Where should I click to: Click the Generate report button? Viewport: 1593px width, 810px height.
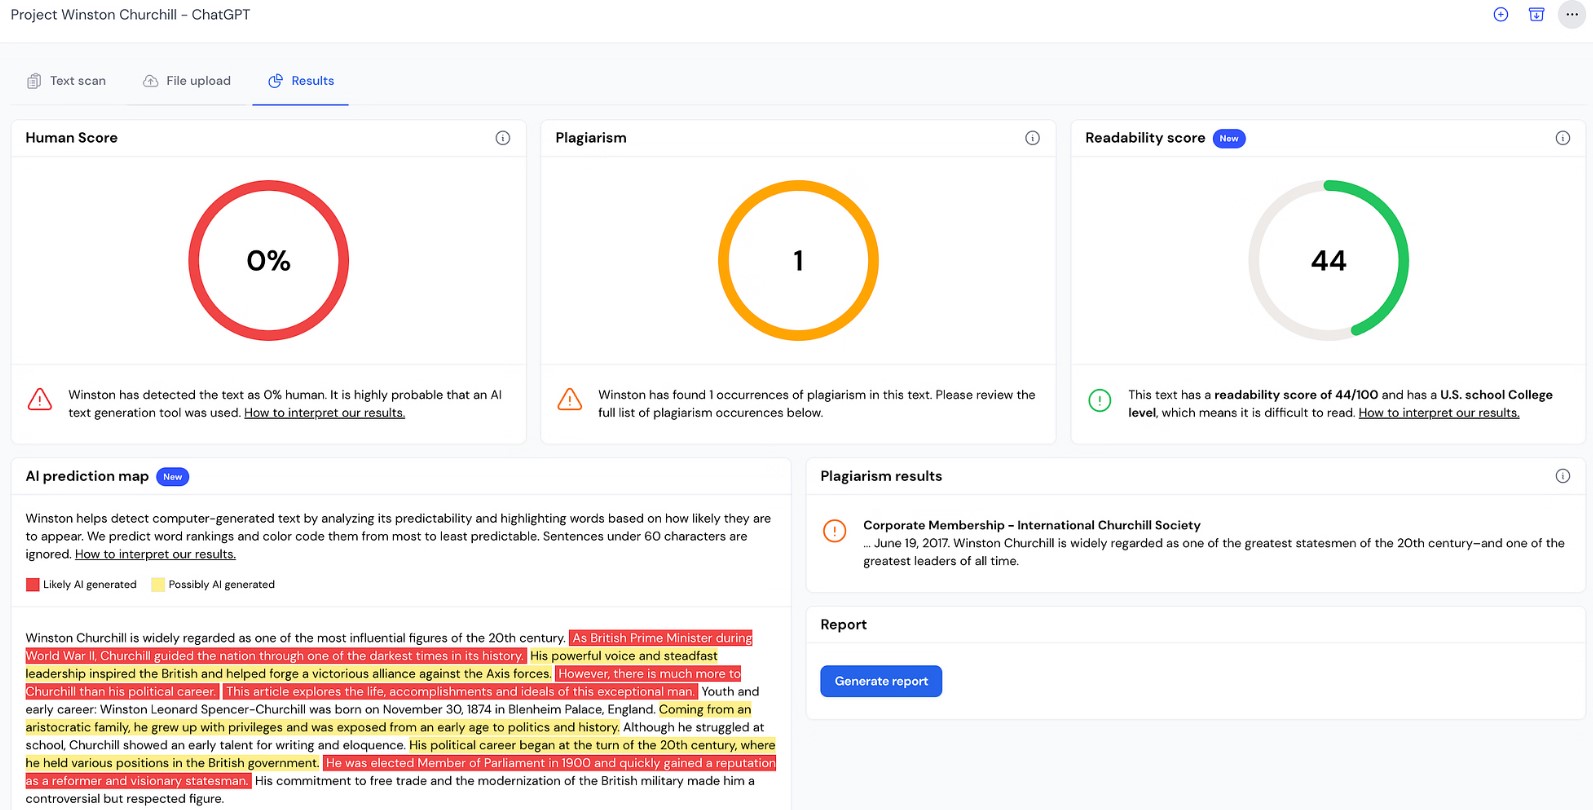coord(881,681)
